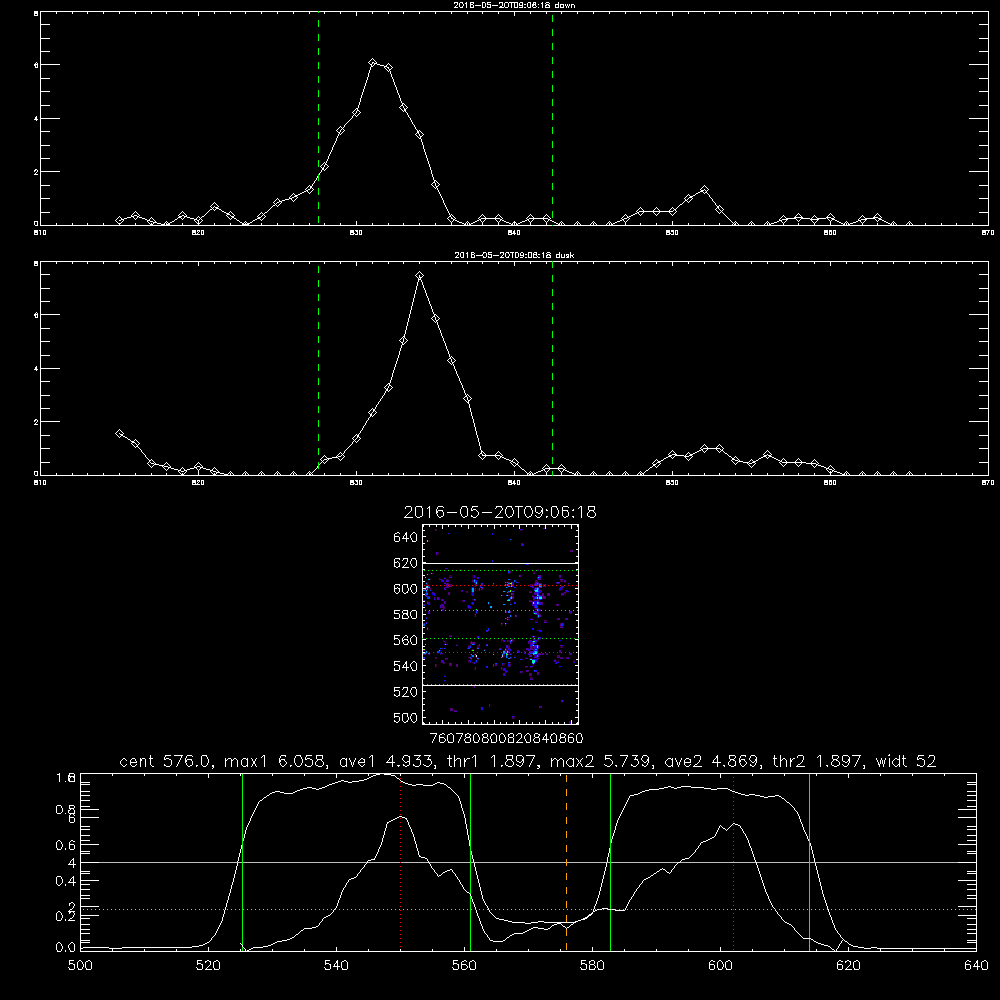Click the 'widt 52' value text

[906, 761]
